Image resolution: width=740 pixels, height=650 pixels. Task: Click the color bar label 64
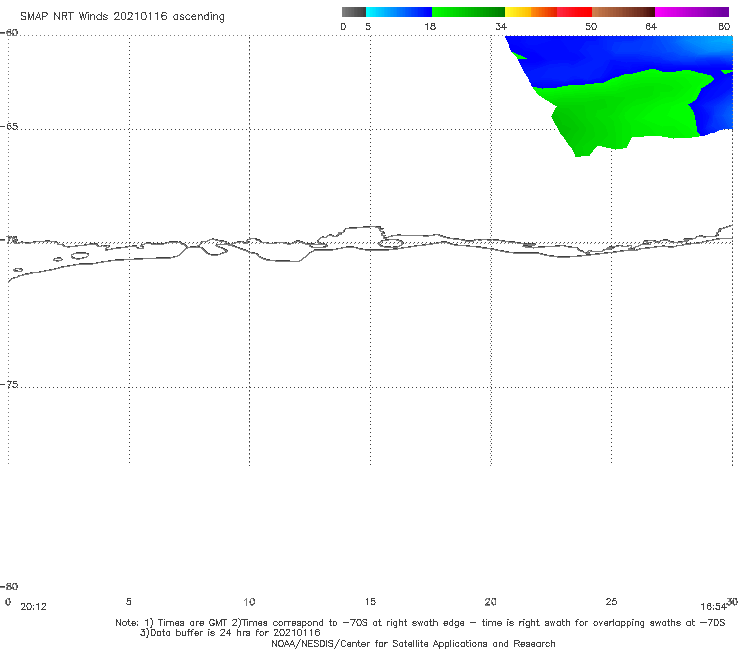click(651, 26)
